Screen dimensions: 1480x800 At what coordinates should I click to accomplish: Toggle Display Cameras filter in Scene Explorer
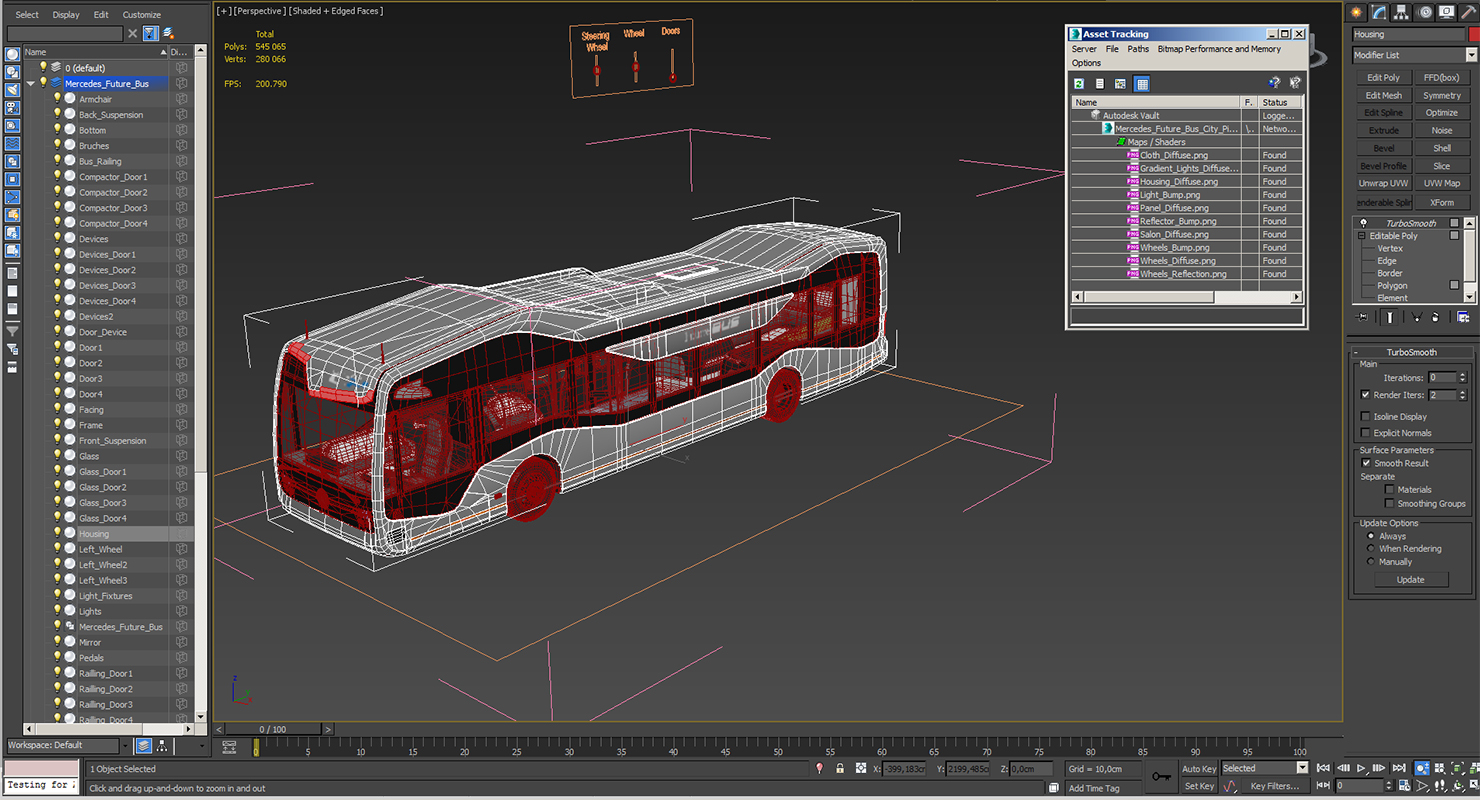click(x=12, y=108)
